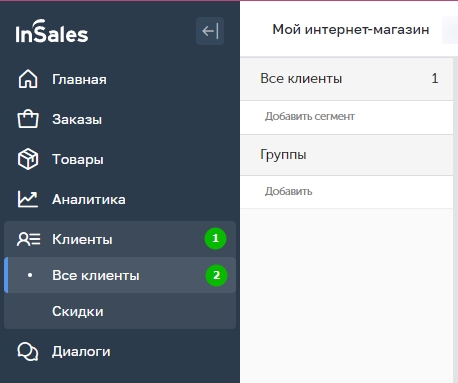Viewport: 458px width, 383px height.
Task: Collapse the Клиенты menu group
Action: click(120, 239)
